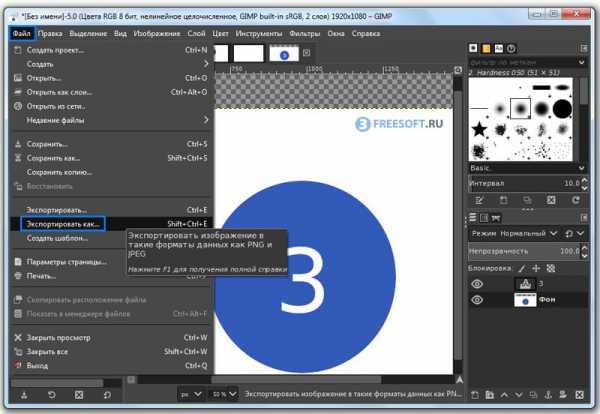Switch to the Paths tab icon
Screen dimensions: 600x414
(496, 218)
